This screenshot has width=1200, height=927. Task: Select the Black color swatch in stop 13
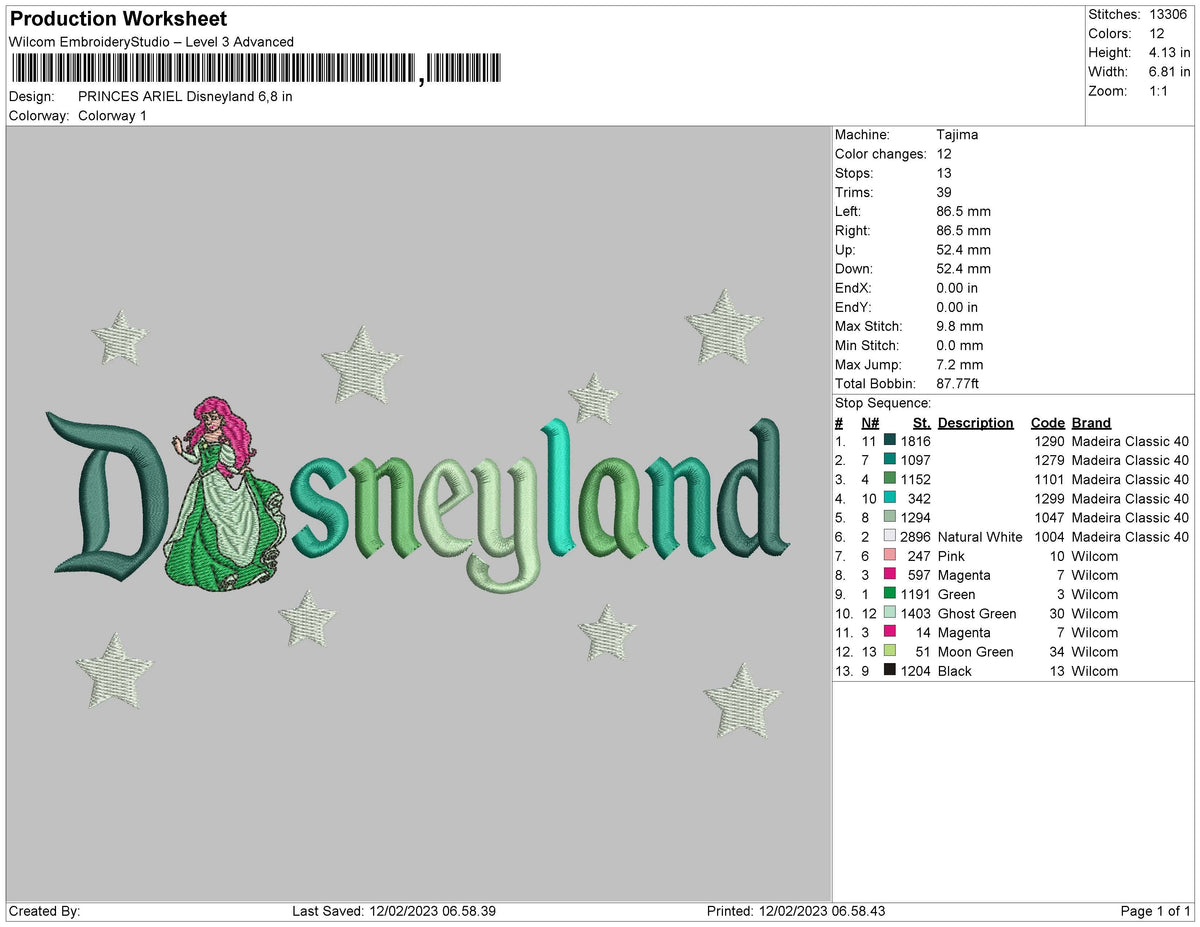(x=890, y=670)
